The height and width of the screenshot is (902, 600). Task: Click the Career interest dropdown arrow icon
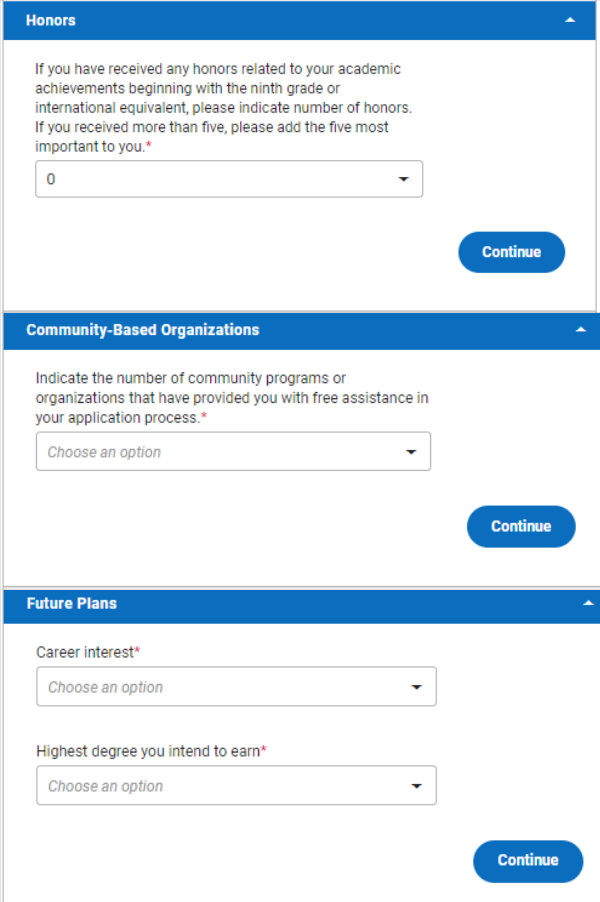coord(418,687)
